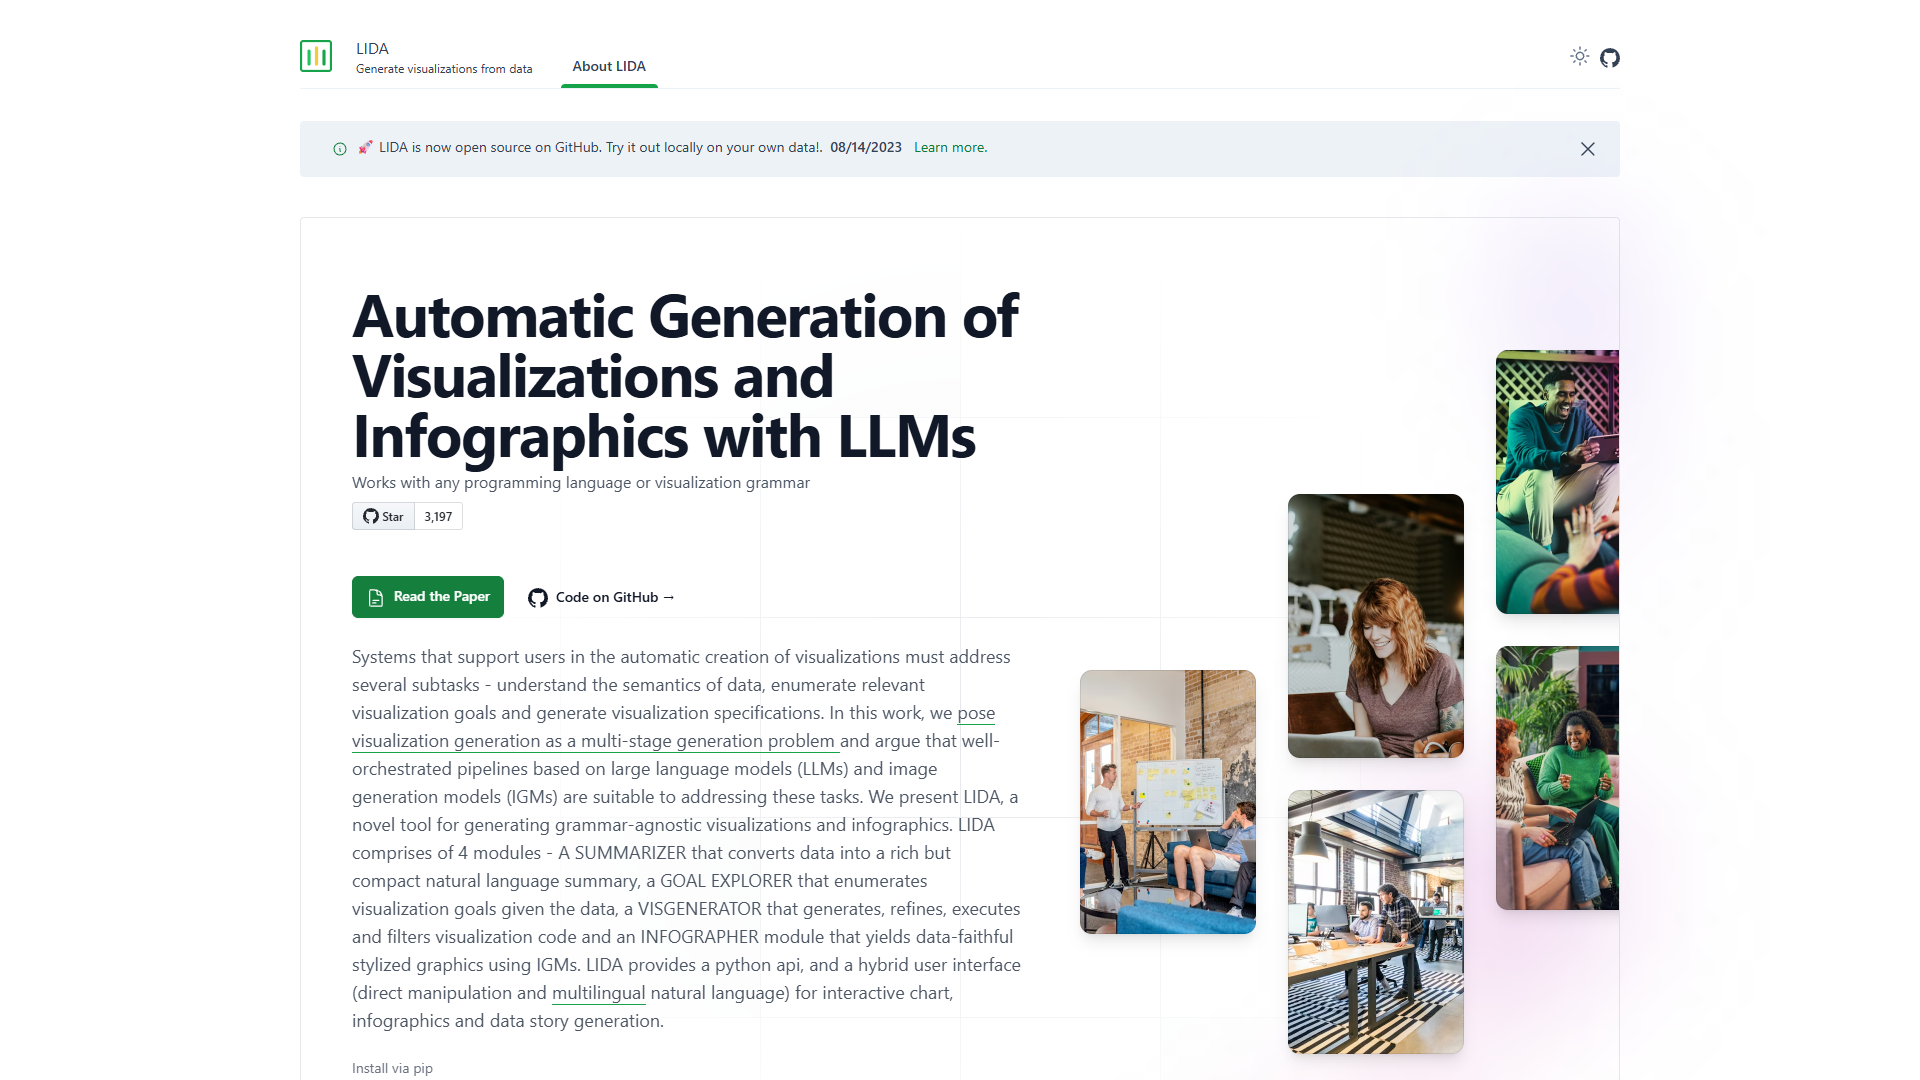Click the LIDA title in the header
The width and height of the screenshot is (1920, 1080).
[372, 48]
